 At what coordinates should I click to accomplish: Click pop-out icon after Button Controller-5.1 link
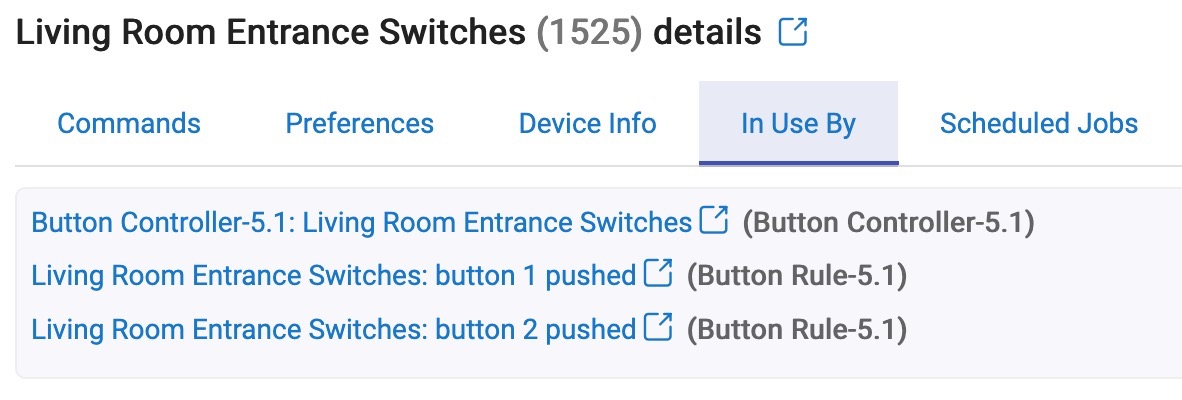pos(714,220)
